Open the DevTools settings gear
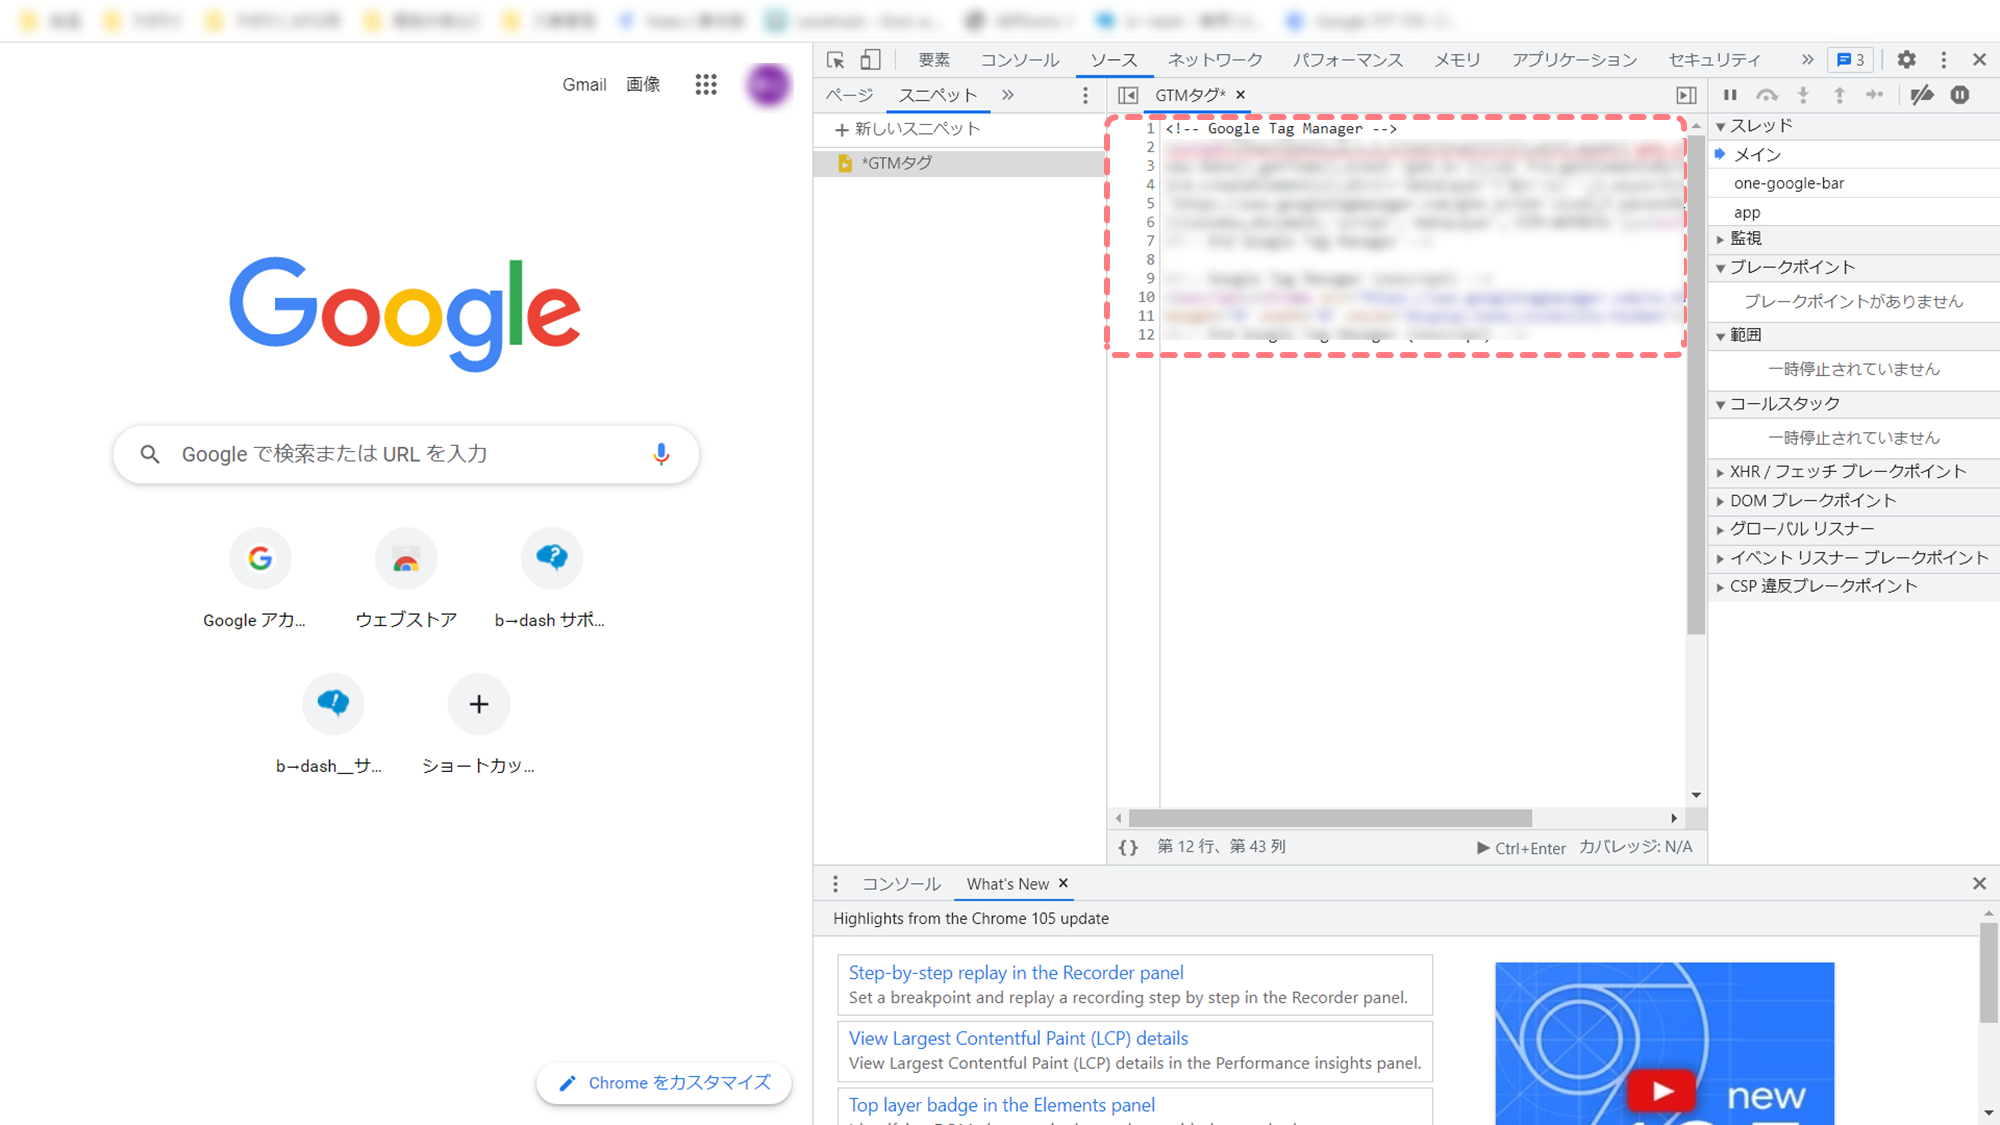 pos(1906,60)
